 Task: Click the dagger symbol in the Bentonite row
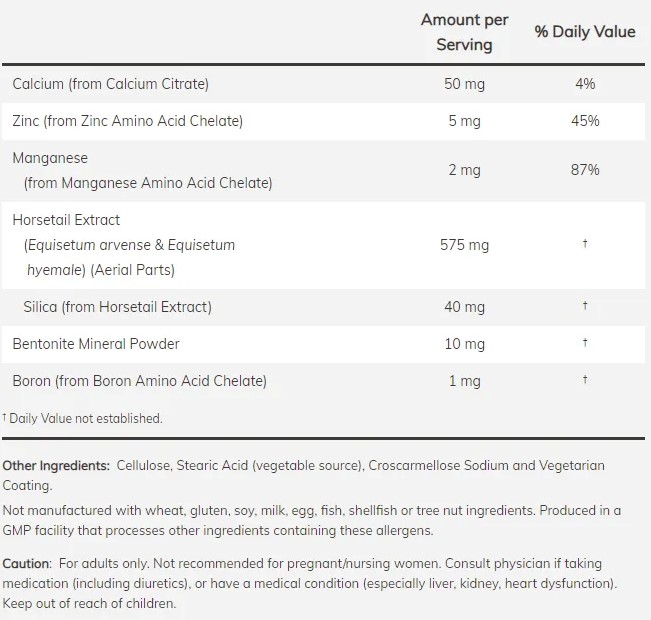(585, 344)
